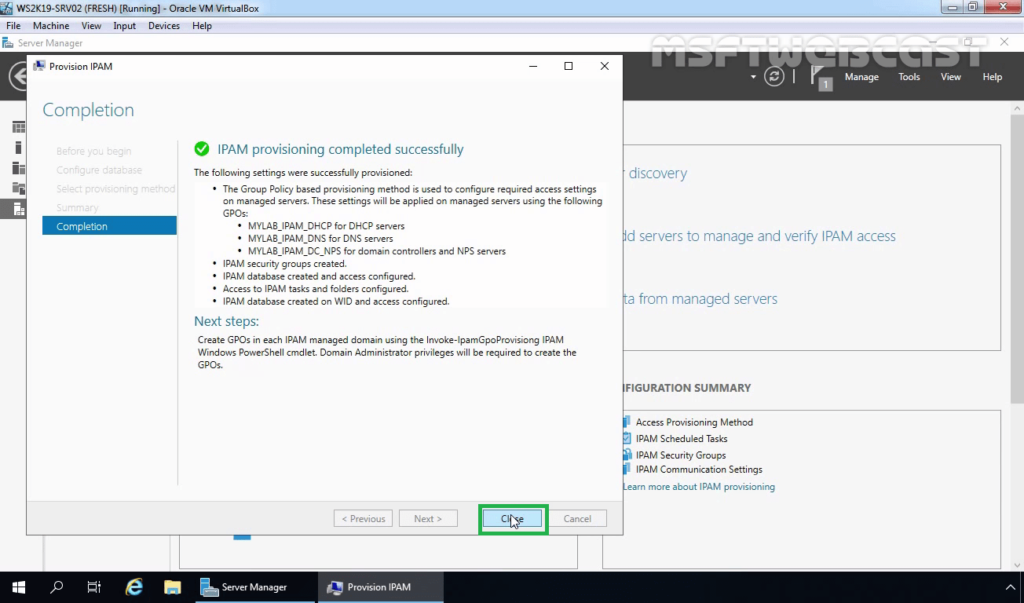Open the VirtualBox Machine menu
The width and height of the screenshot is (1024, 603).
pyautogui.click(x=51, y=25)
